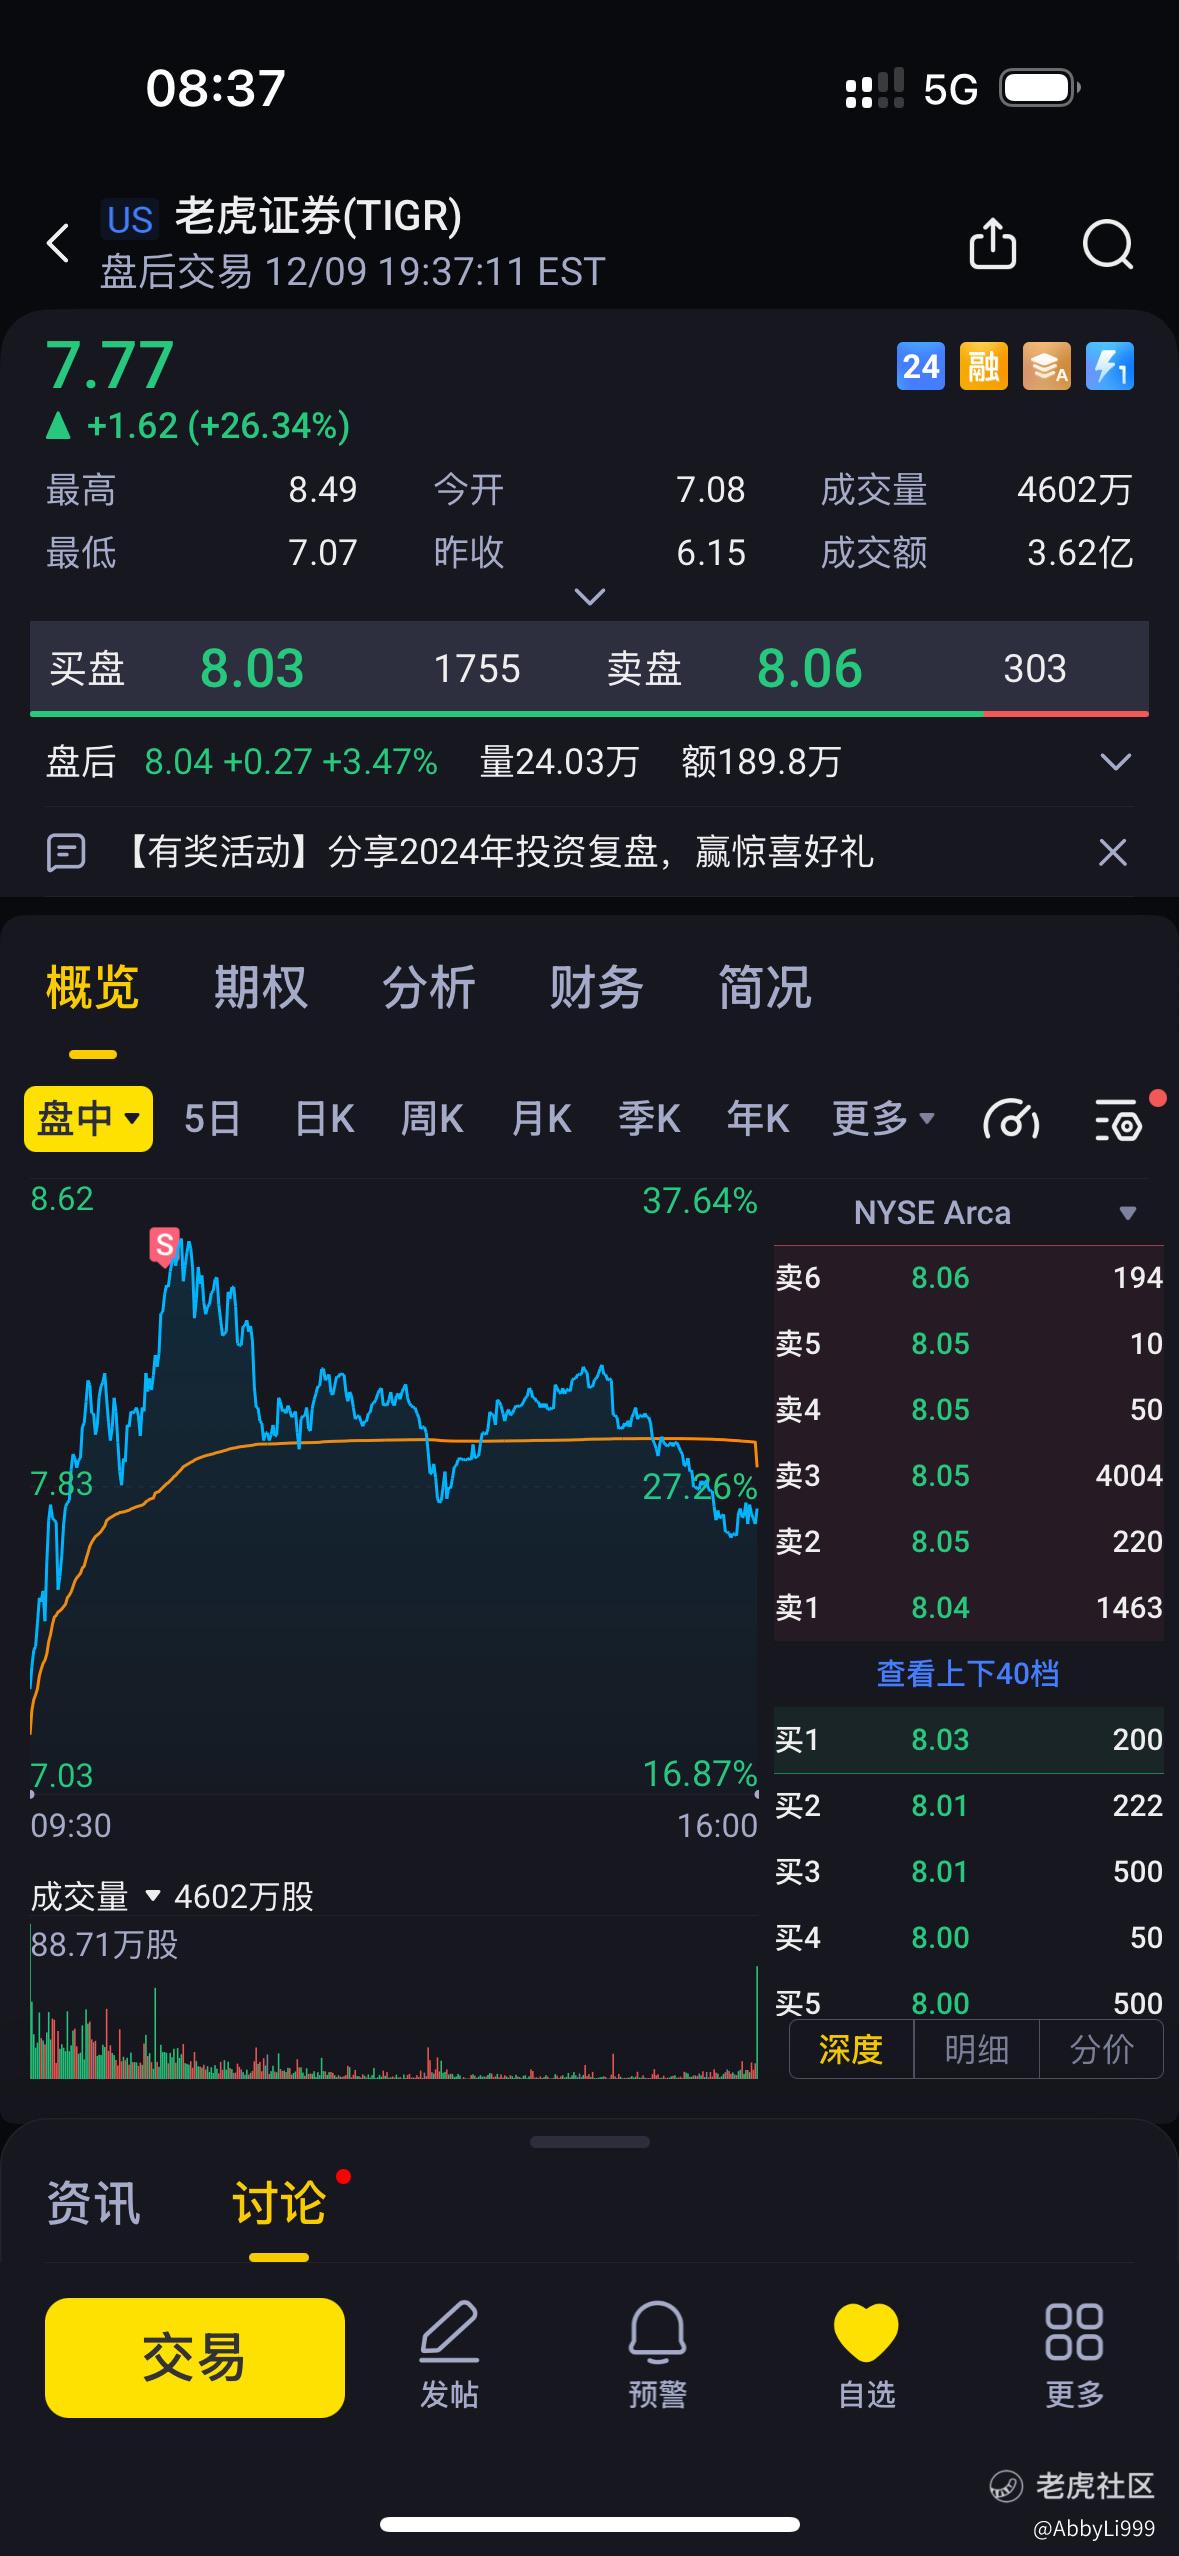The width and height of the screenshot is (1179, 2556).
Task: Select the 5日 chart period
Action: (x=212, y=1119)
